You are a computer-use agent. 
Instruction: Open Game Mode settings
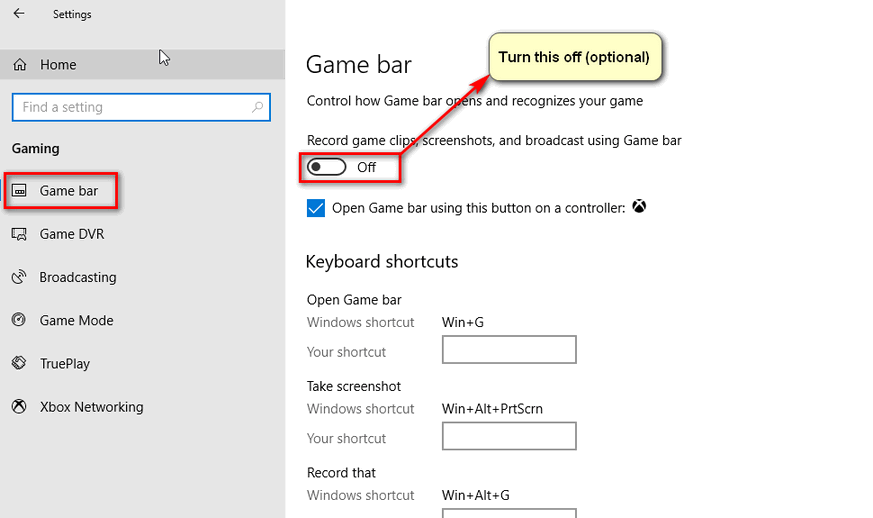(143, 320)
